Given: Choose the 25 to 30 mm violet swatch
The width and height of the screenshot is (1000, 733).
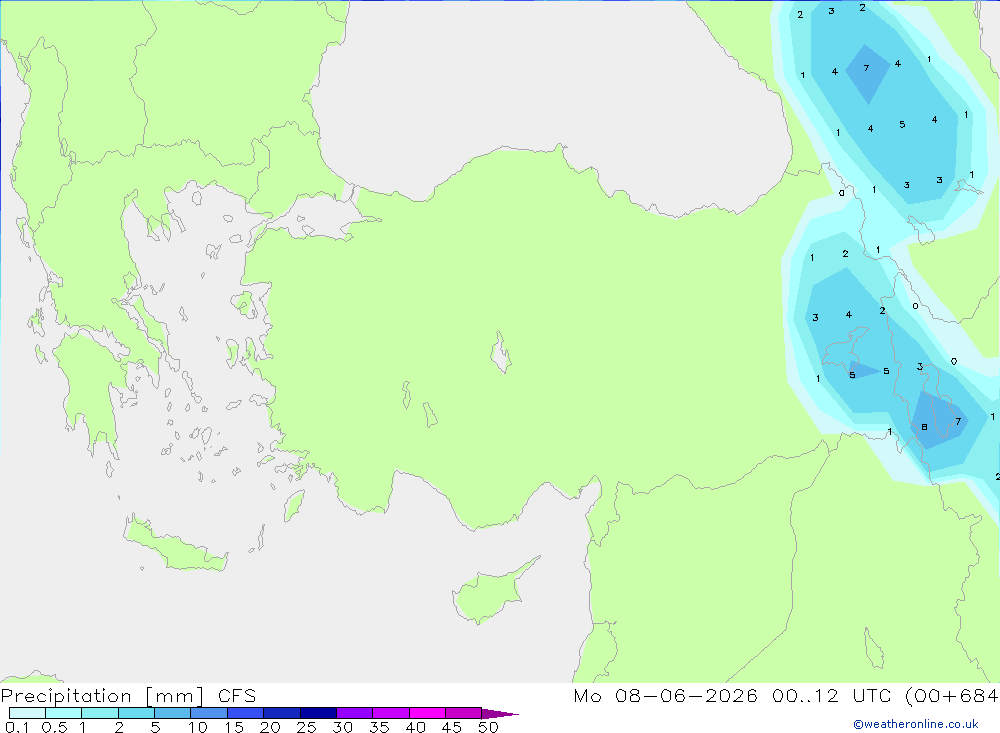Looking at the screenshot, I should [319, 713].
